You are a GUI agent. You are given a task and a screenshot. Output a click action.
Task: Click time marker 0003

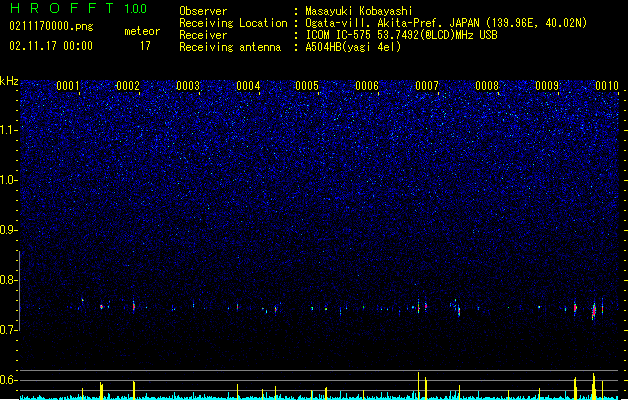188,85
